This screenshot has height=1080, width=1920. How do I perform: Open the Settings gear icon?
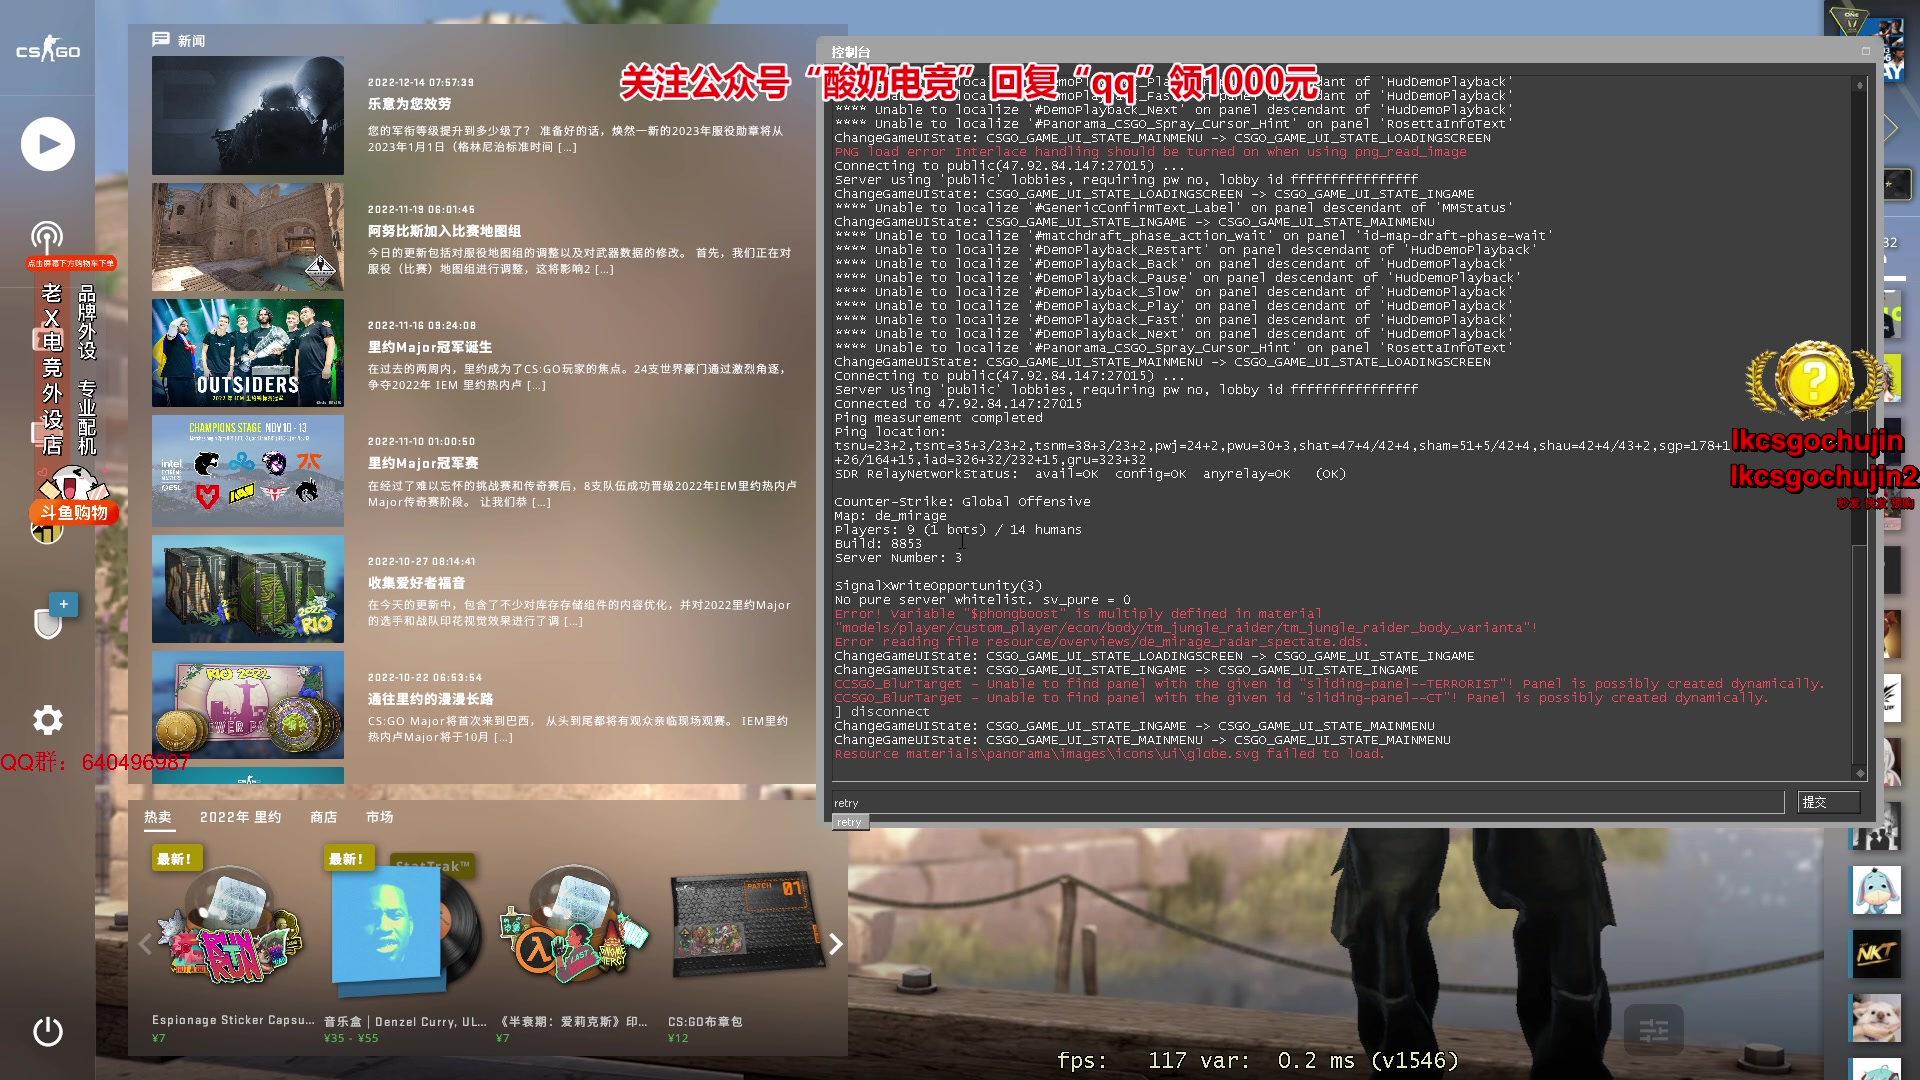(x=48, y=720)
